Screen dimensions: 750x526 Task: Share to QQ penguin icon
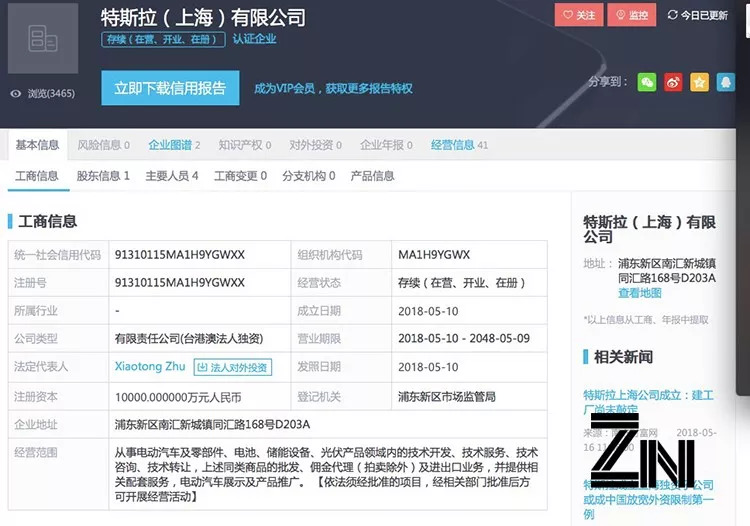click(725, 82)
